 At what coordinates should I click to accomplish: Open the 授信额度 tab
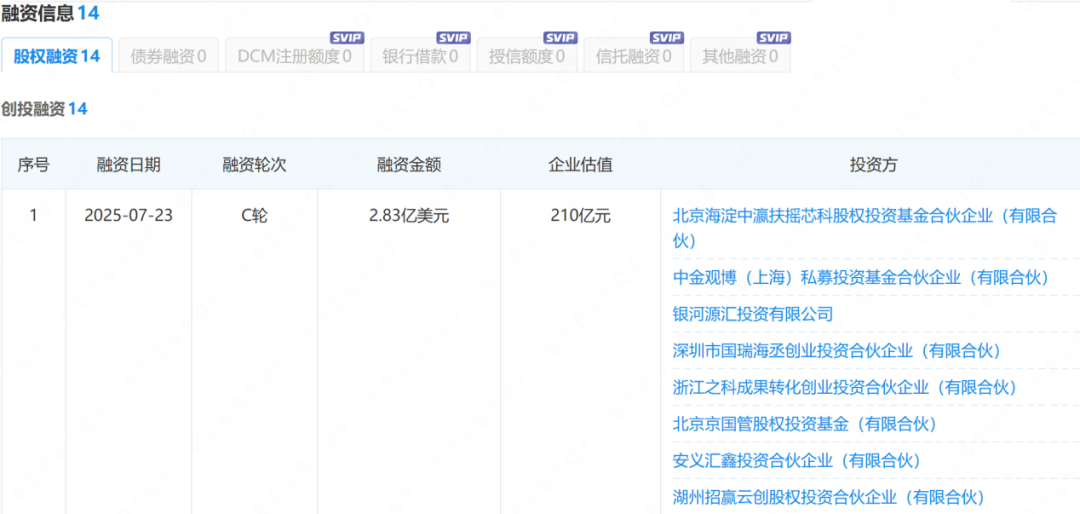coord(527,57)
